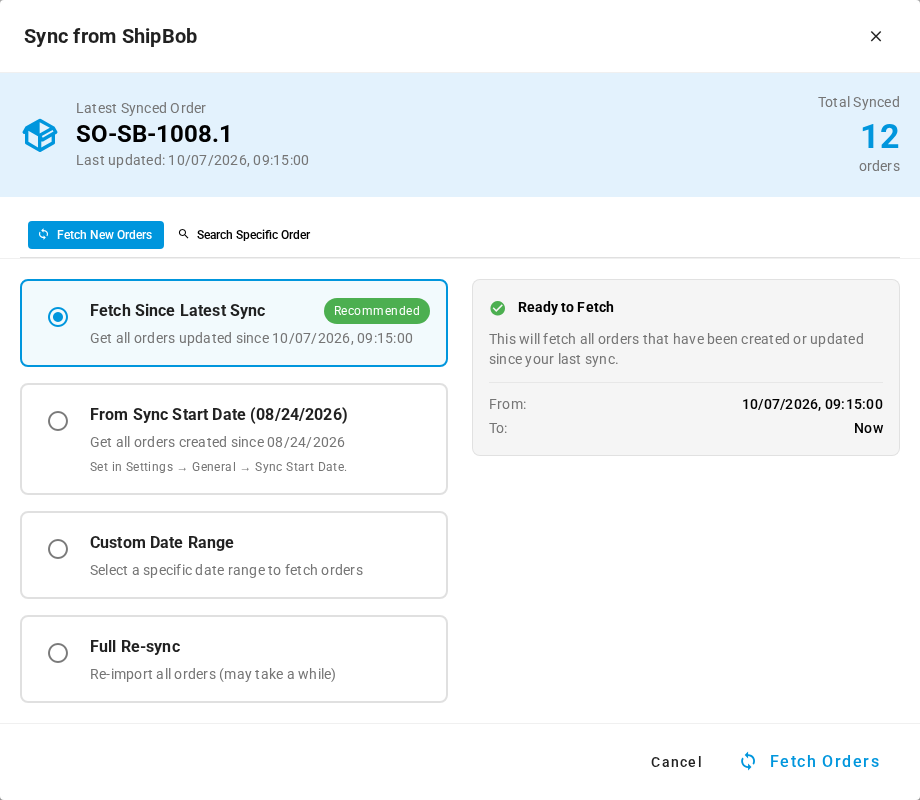Click 'Set in Settings → General → Sync Start Date.' hint
Image resolution: width=920 pixels, height=800 pixels.
218,467
